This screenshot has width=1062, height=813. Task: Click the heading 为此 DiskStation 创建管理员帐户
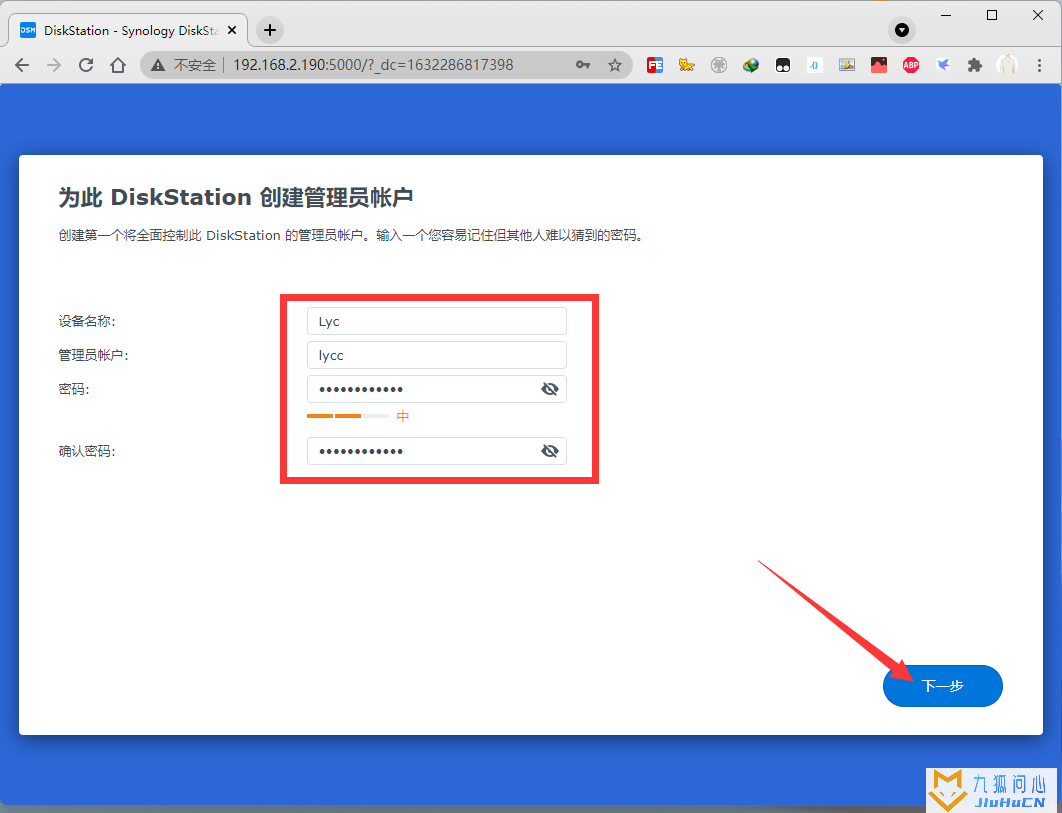click(x=236, y=197)
